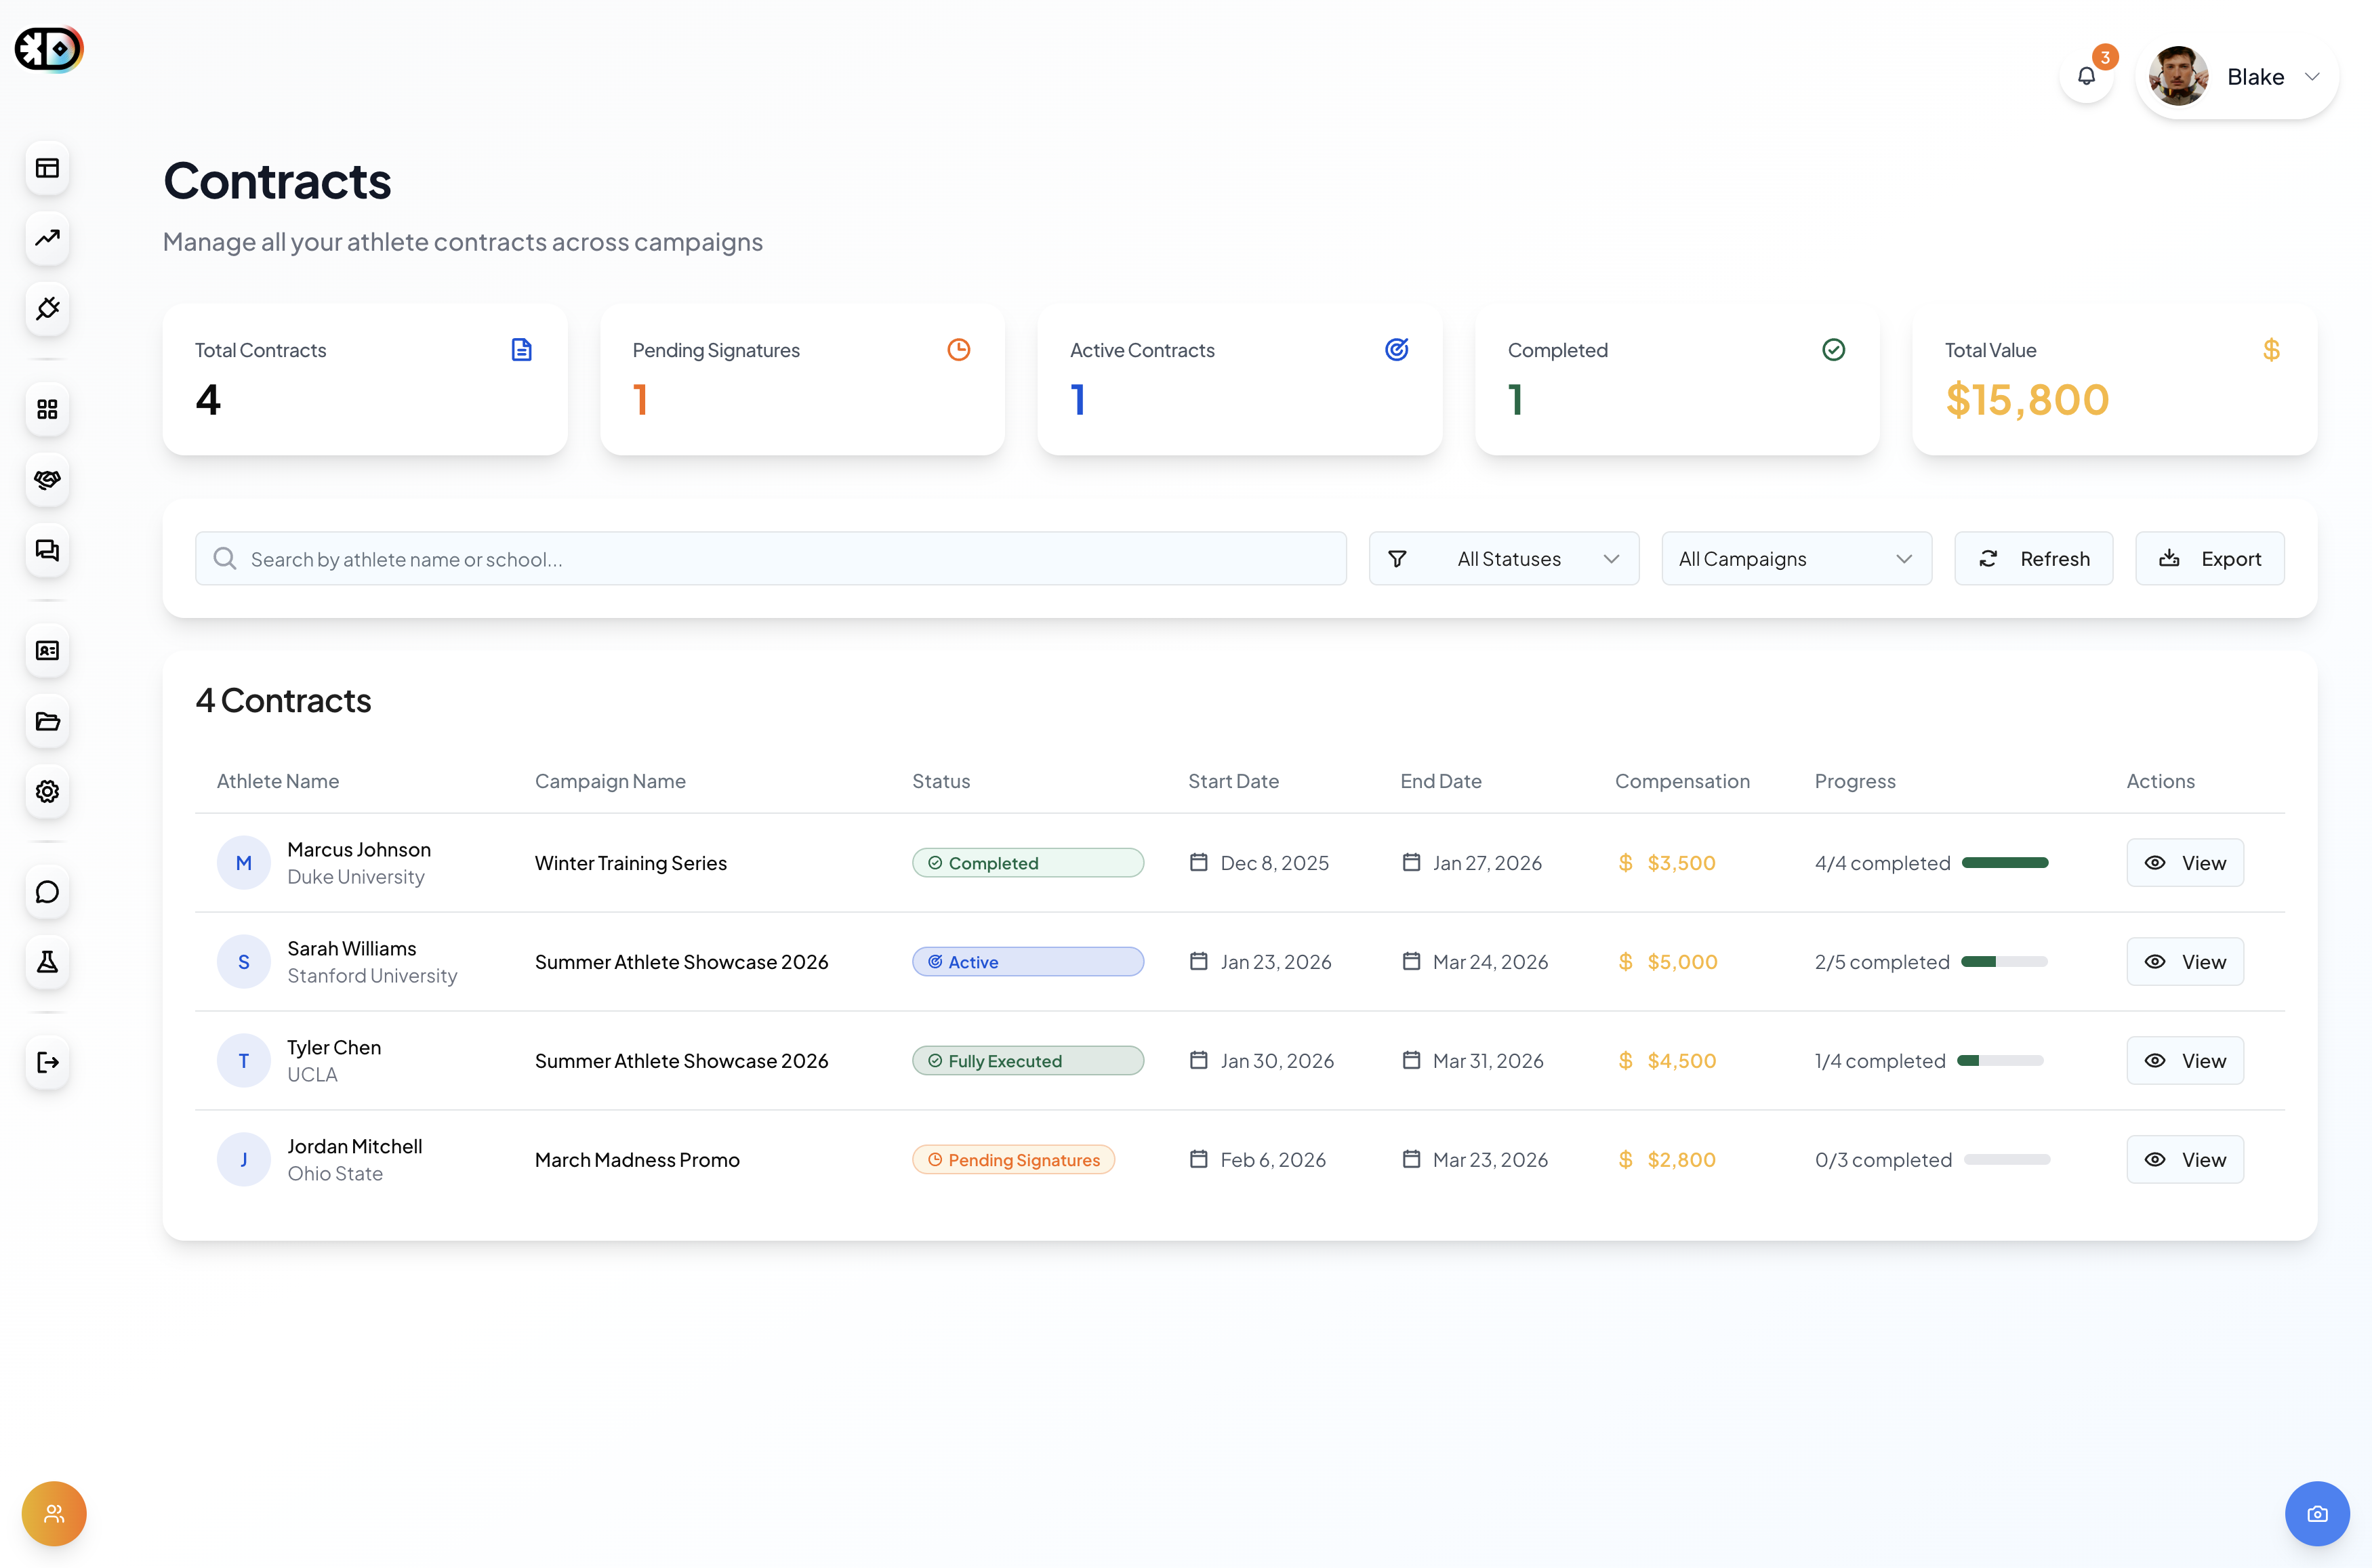Open the grid apps icon in sidebar
Screen dimensions: 2372x1568
click(47, 409)
